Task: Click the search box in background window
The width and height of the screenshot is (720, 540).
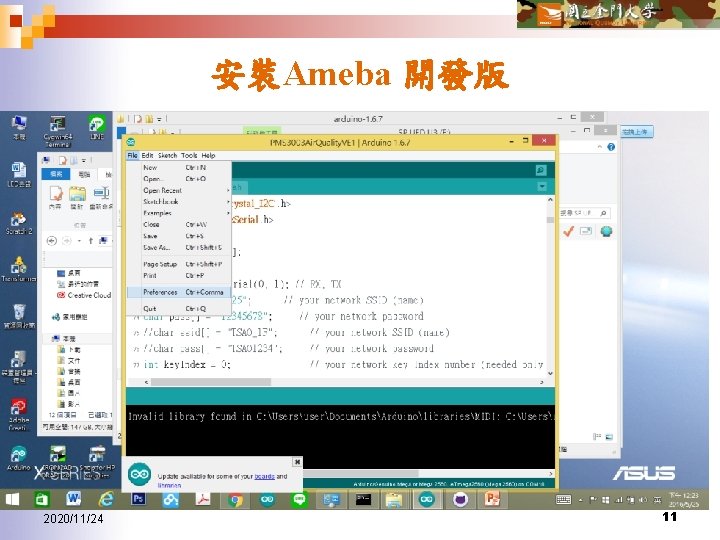Action: coord(585,213)
